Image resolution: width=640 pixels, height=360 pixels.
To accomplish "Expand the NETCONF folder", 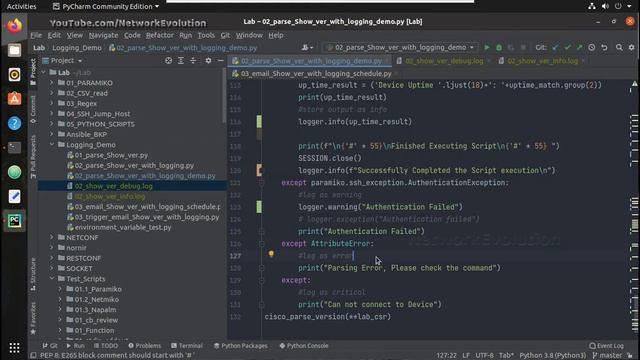I will 52,238.
